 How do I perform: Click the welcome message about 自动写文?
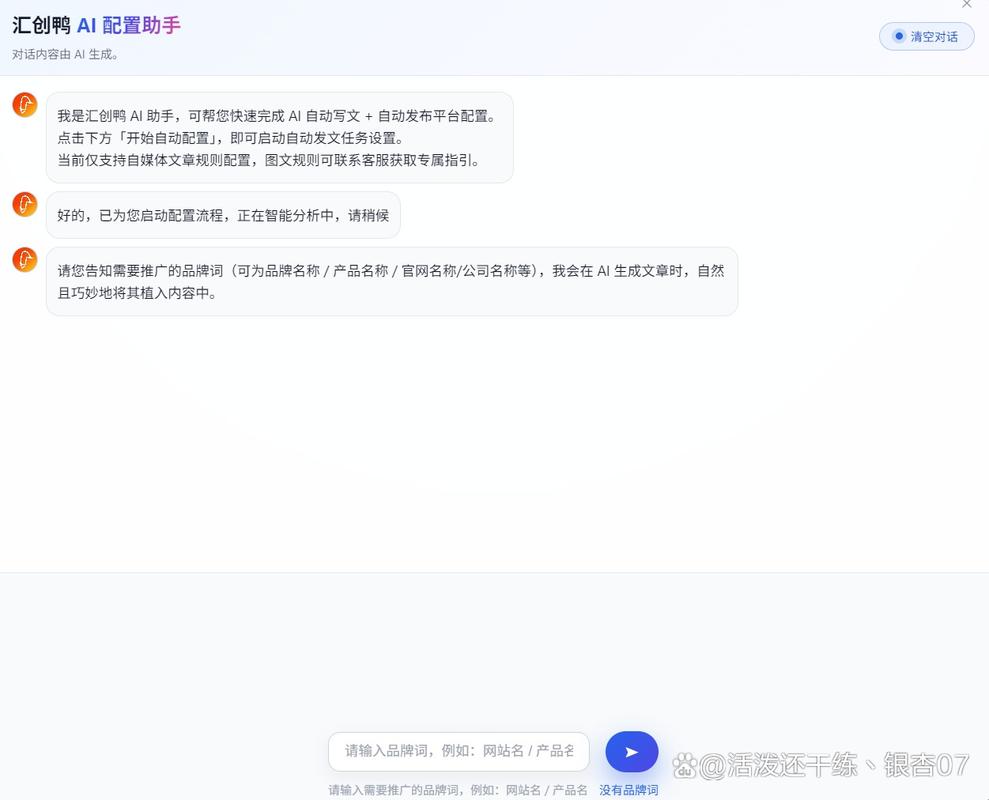[x=279, y=138]
